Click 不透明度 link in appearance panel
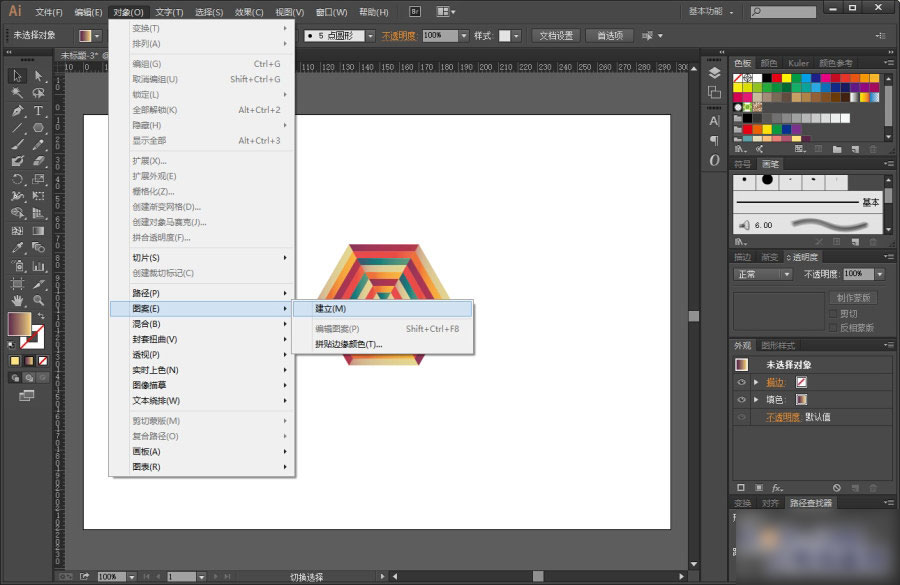The width and height of the screenshot is (900, 585). tap(783, 417)
